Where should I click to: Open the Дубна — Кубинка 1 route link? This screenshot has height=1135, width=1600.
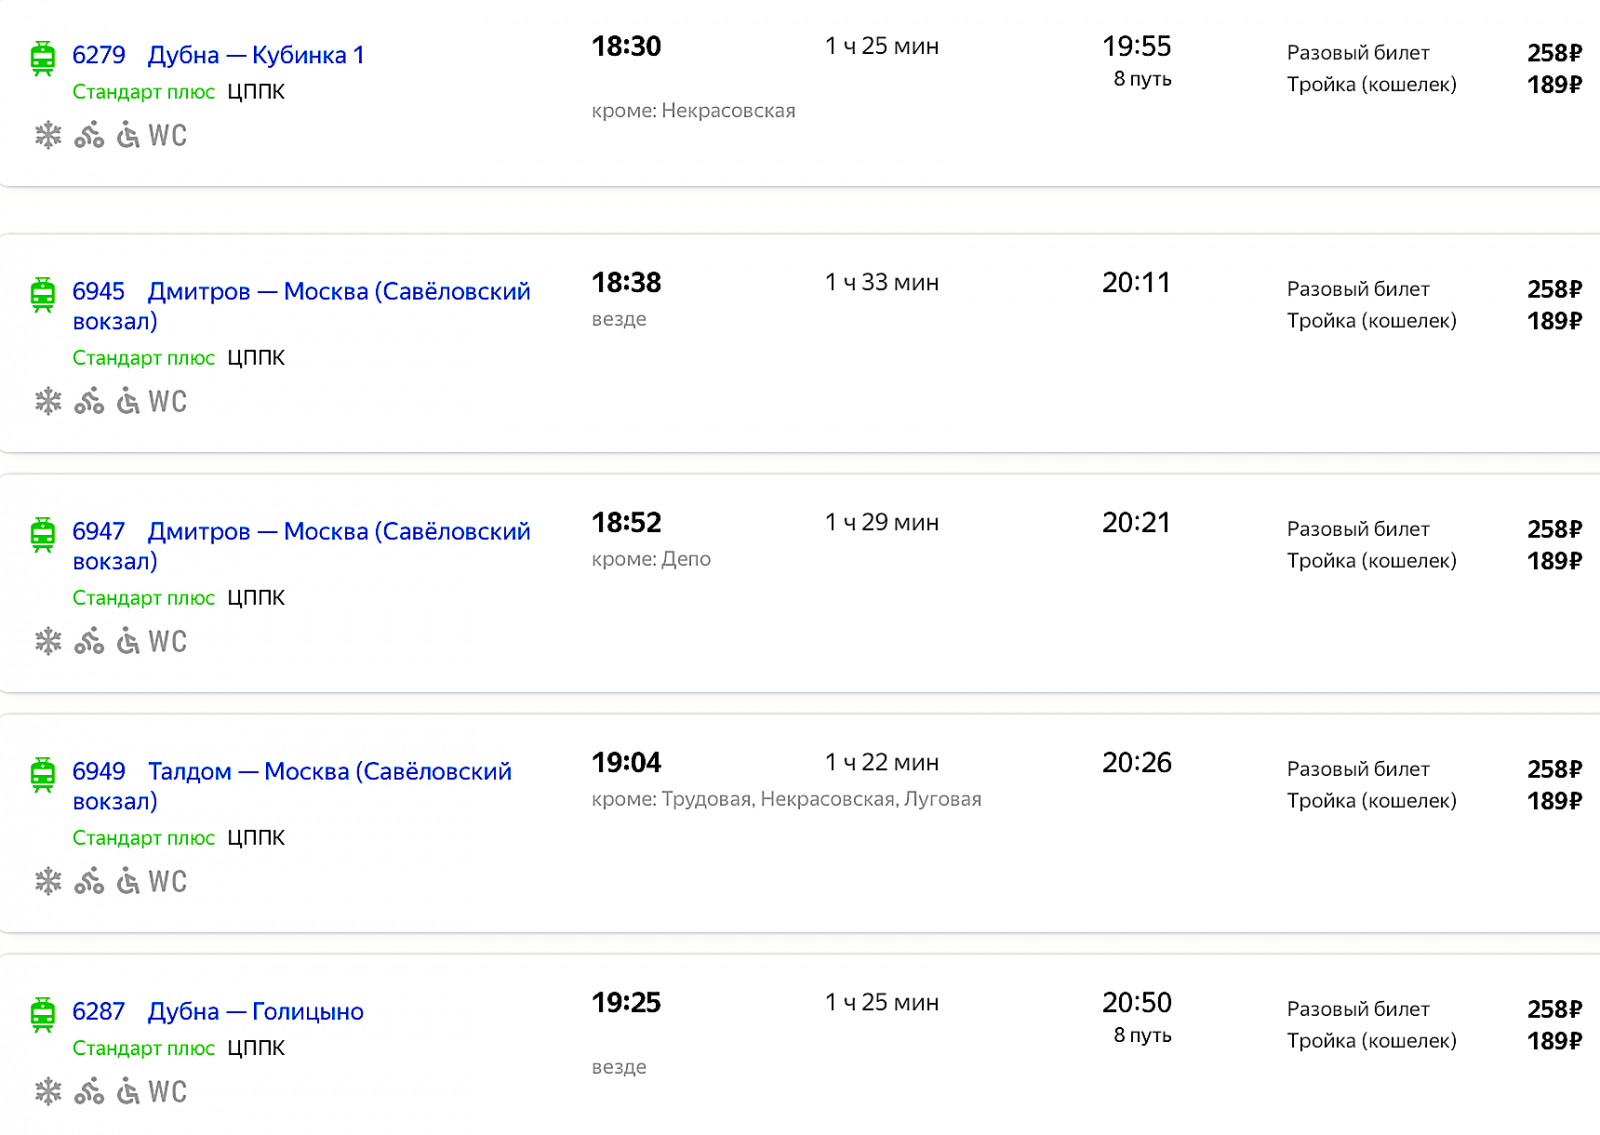256,55
